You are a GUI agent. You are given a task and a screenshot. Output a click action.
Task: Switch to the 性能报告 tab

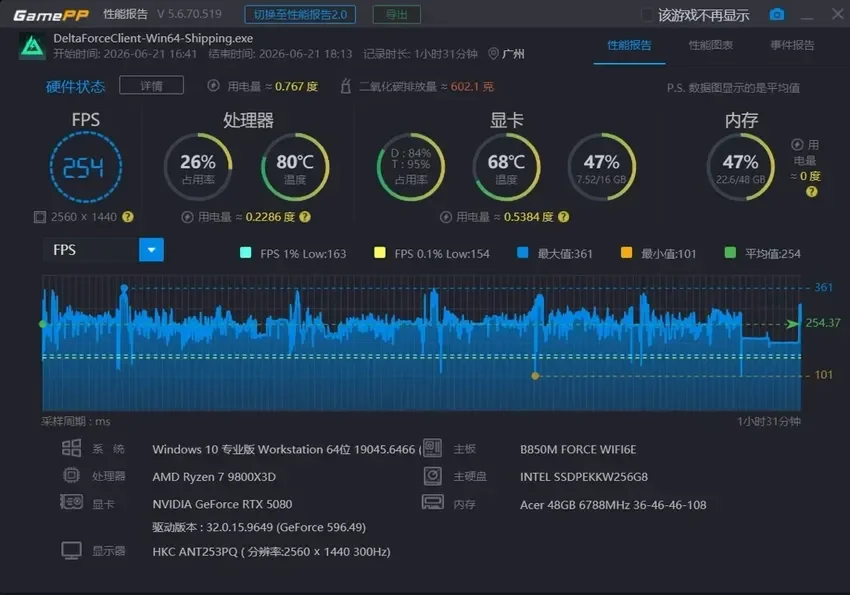click(629, 46)
